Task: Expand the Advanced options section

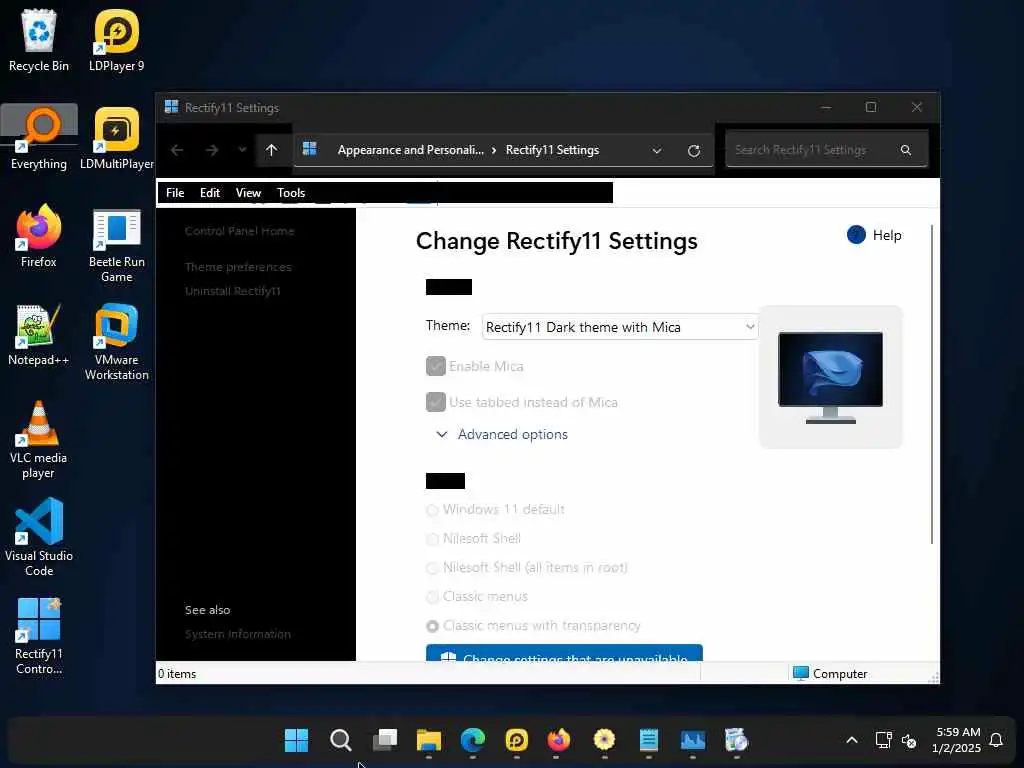Action: 502,434
